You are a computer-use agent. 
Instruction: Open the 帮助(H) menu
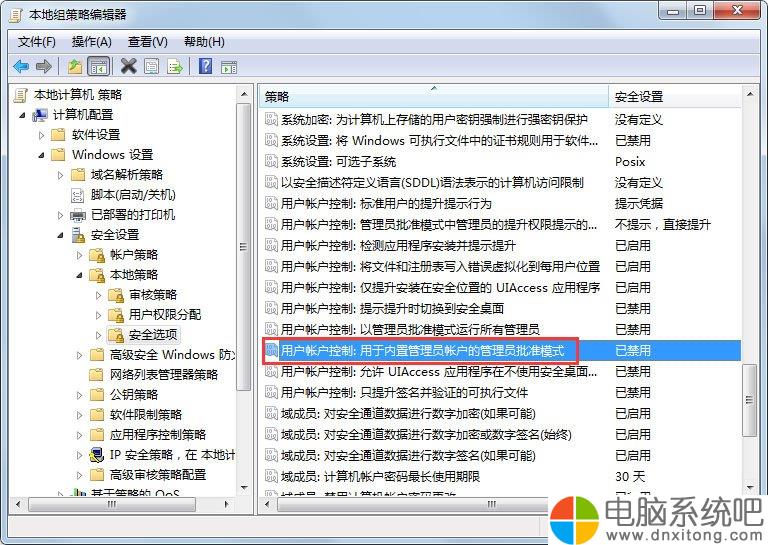(204, 42)
